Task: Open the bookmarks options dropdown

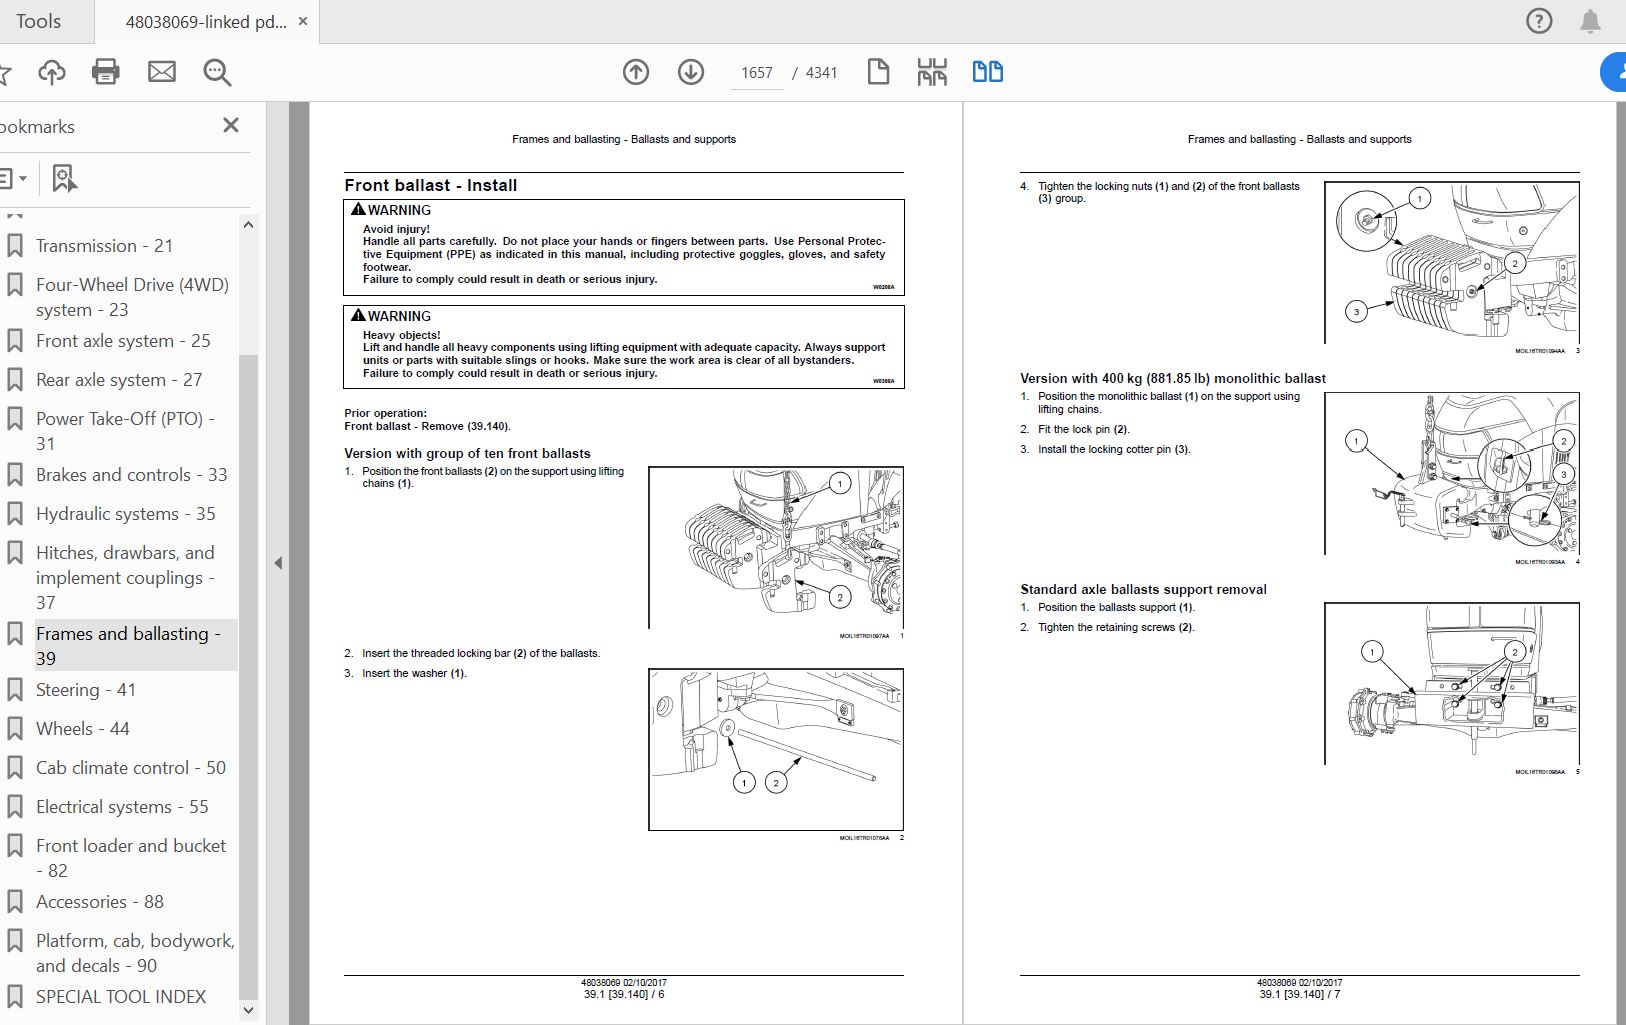Action: point(14,178)
